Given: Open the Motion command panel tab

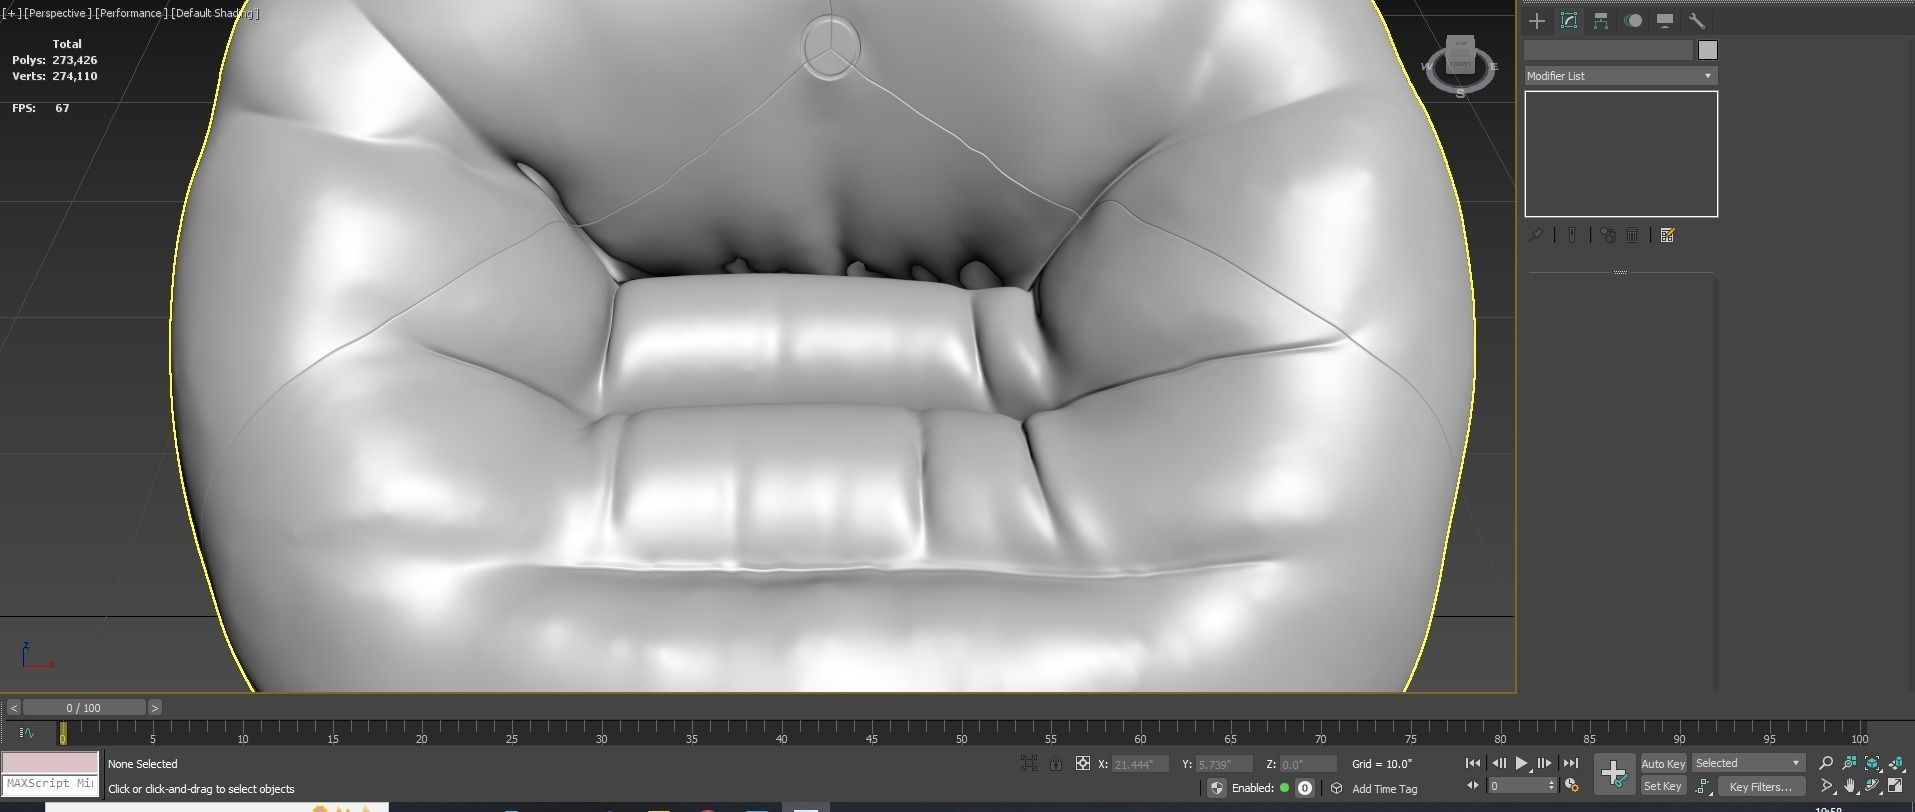Looking at the screenshot, I should pyautogui.click(x=1633, y=21).
